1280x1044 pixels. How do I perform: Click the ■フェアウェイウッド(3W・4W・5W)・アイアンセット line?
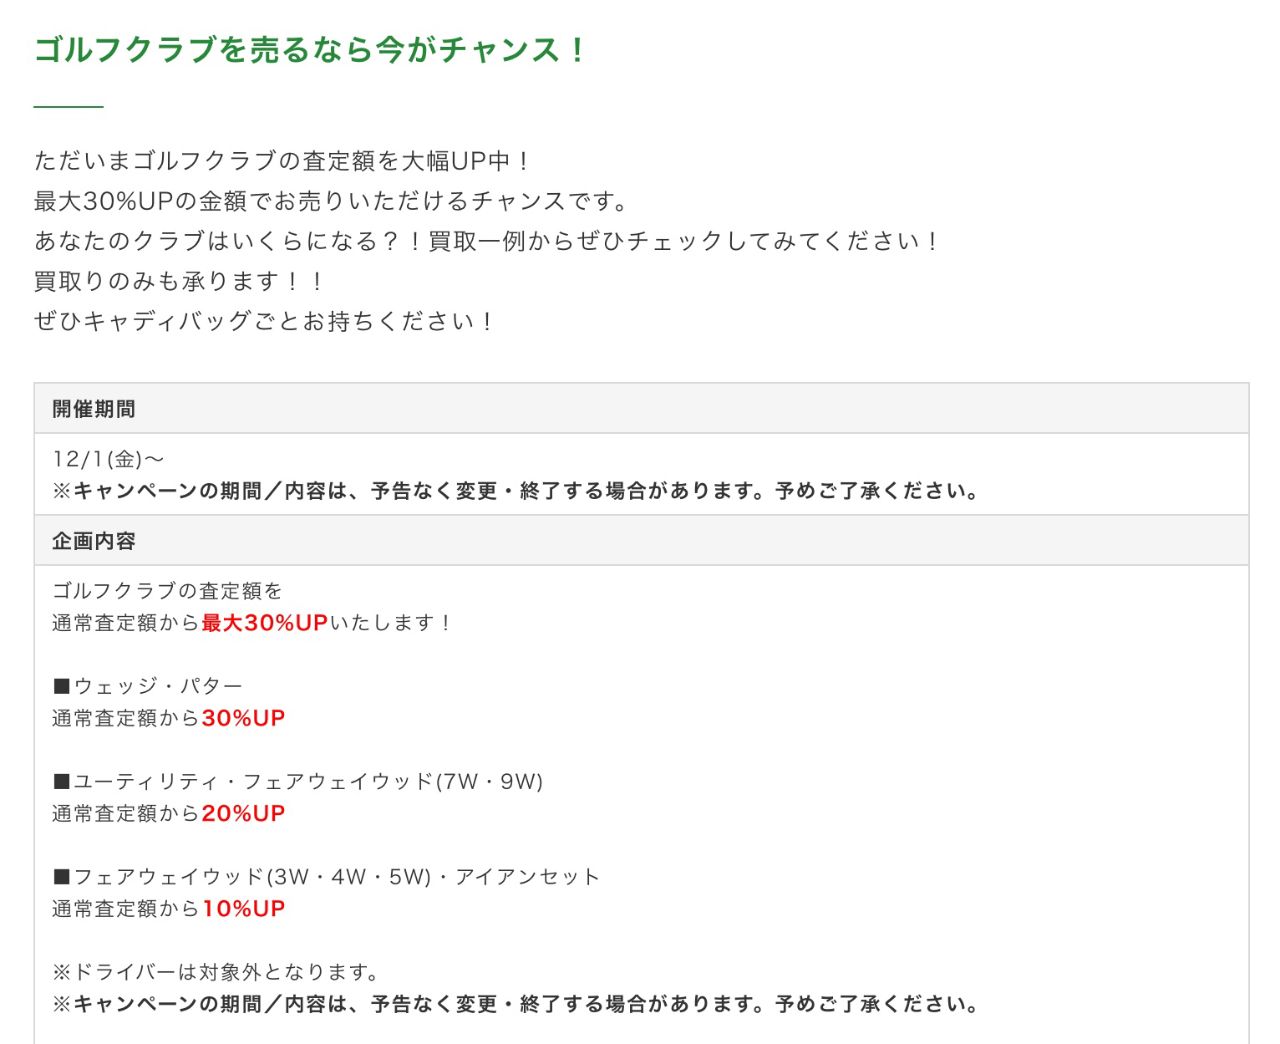[326, 877]
